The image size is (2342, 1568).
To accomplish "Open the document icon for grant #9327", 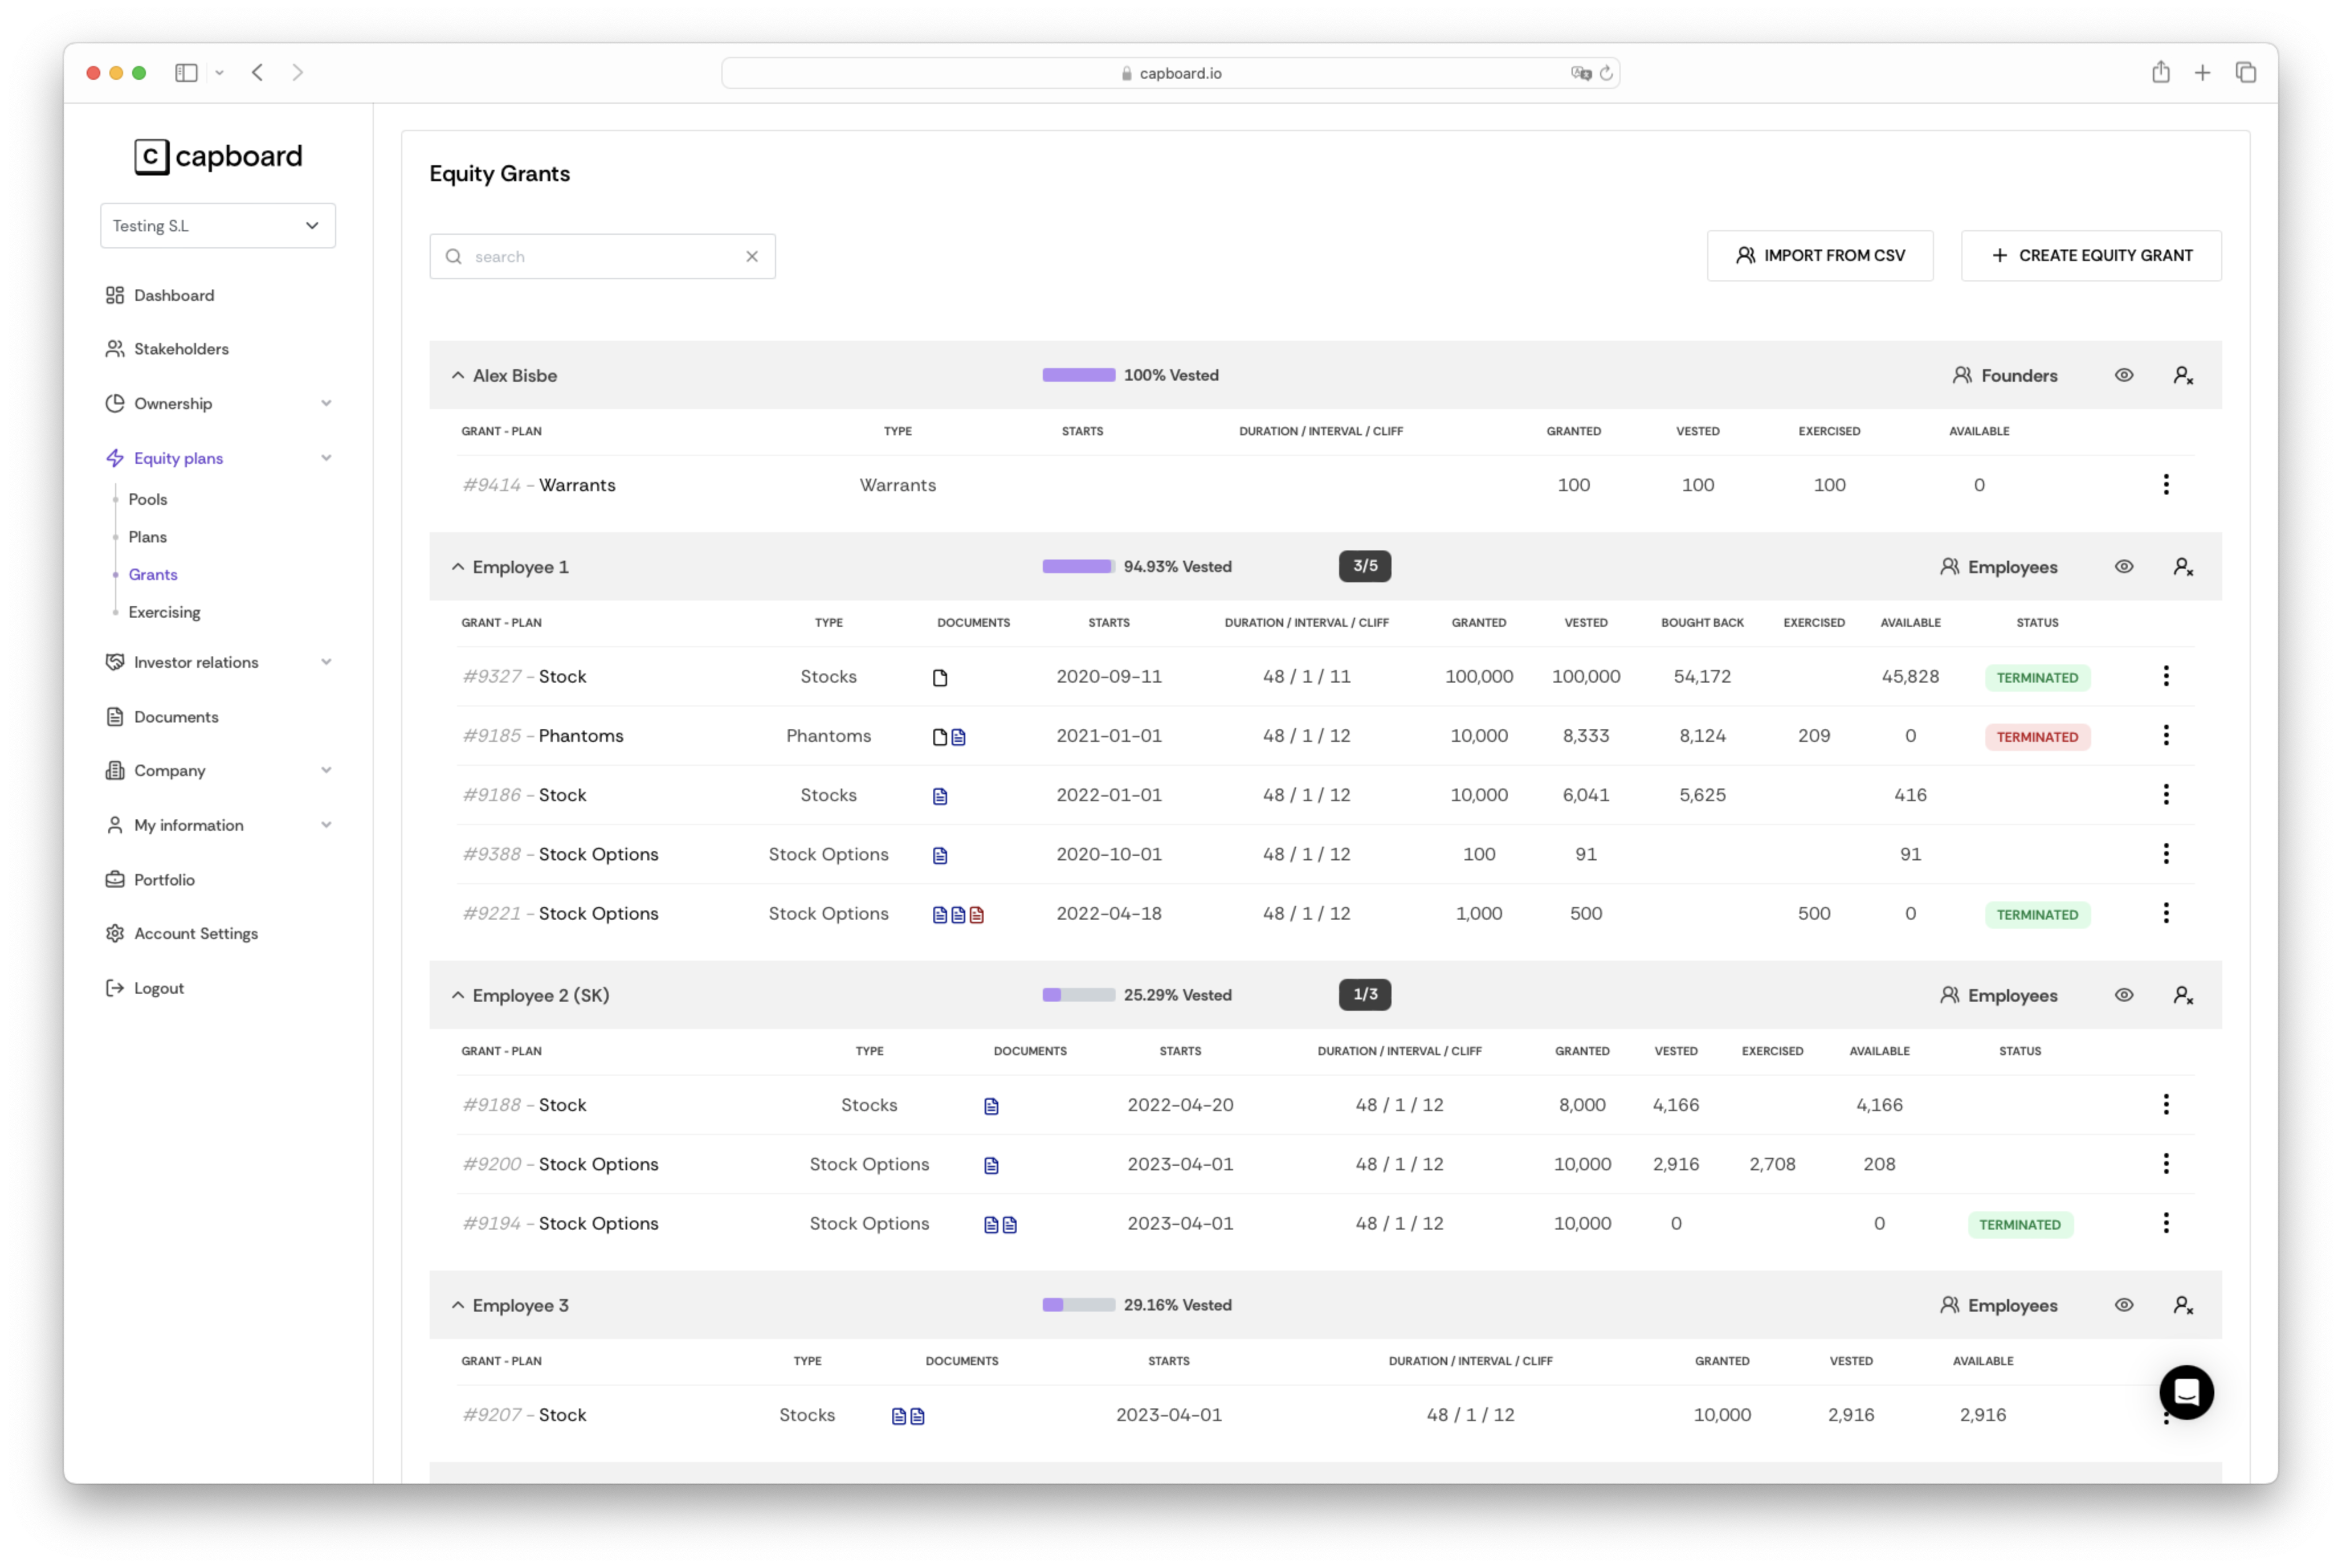I will [x=940, y=677].
